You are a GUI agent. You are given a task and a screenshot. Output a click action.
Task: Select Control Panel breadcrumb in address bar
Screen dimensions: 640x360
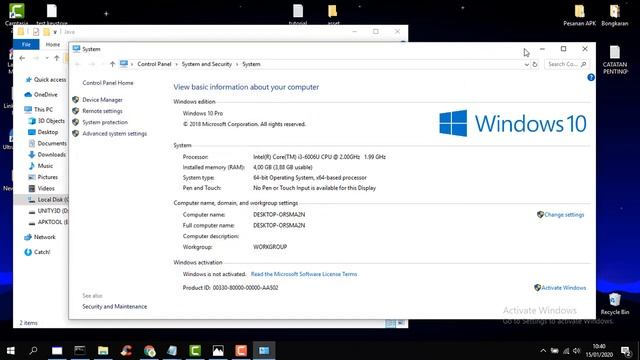tap(154, 64)
